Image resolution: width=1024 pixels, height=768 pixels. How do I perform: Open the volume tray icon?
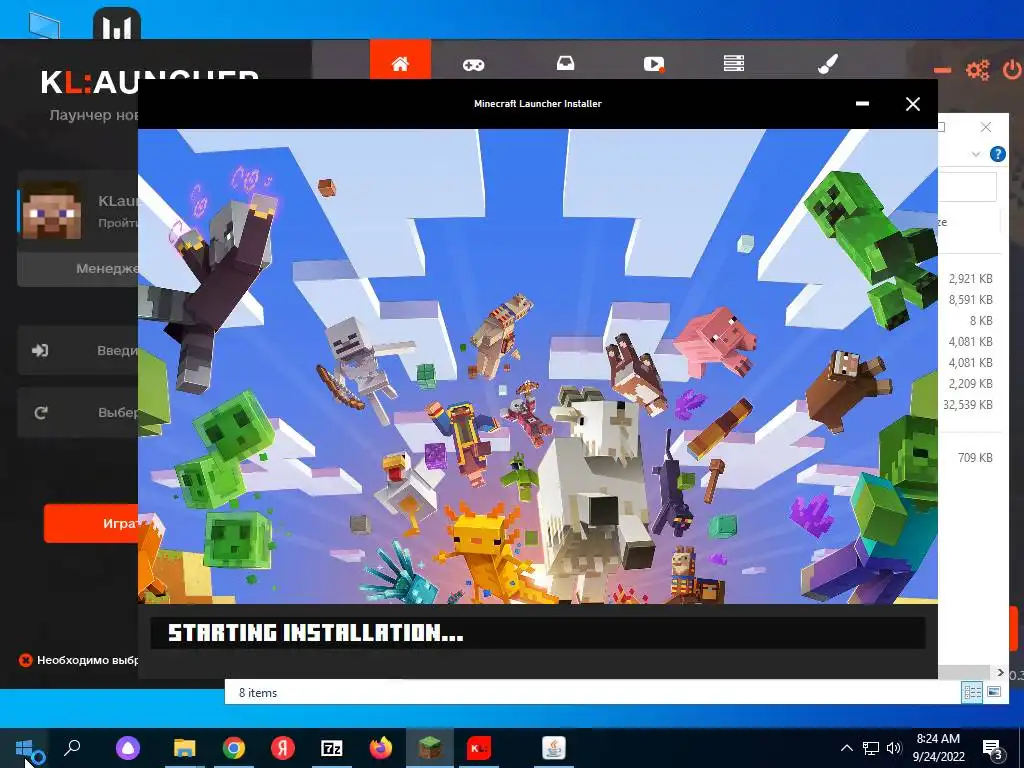[x=894, y=748]
